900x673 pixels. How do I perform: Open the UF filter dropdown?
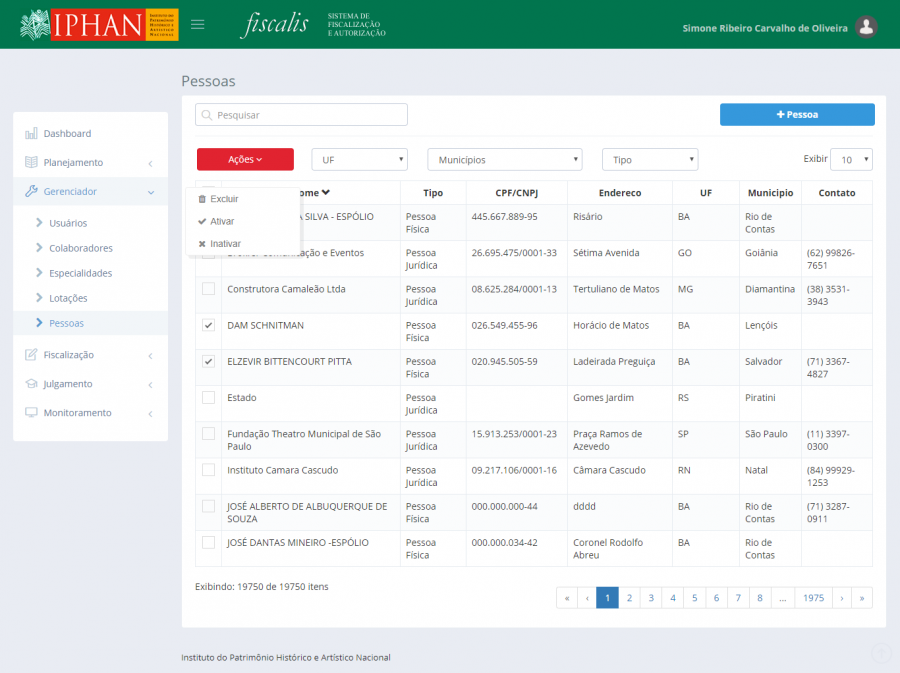pos(359,160)
